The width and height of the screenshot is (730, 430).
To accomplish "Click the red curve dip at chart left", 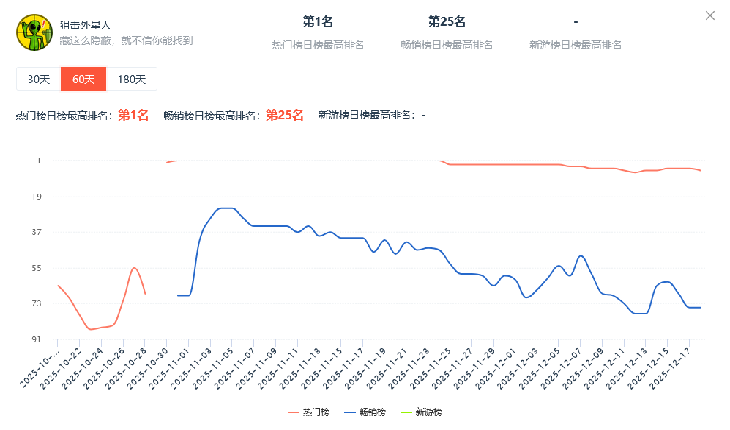I will coord(90,328).
